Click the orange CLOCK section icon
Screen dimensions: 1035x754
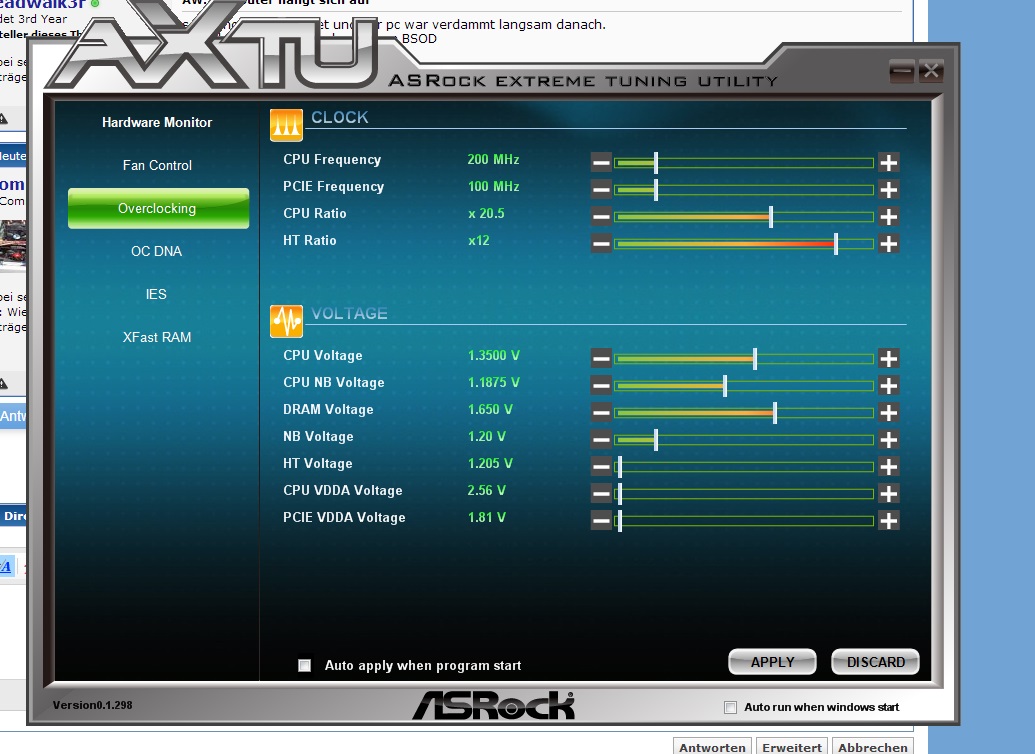(286, 125)
